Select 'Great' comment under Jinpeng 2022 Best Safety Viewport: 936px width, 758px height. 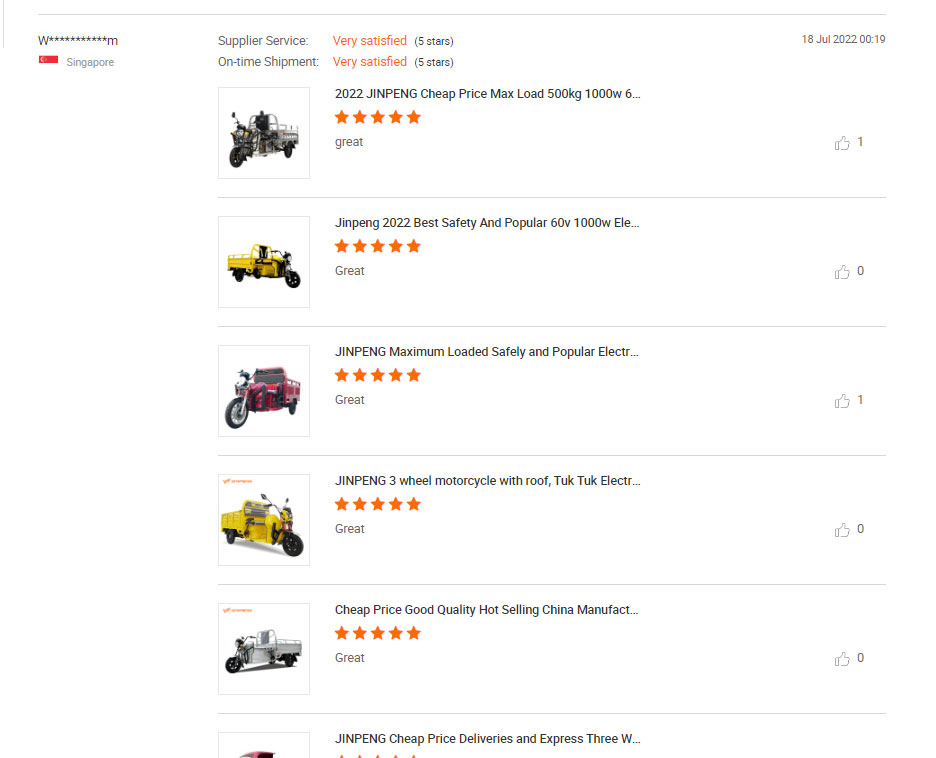tap(349, 270)
